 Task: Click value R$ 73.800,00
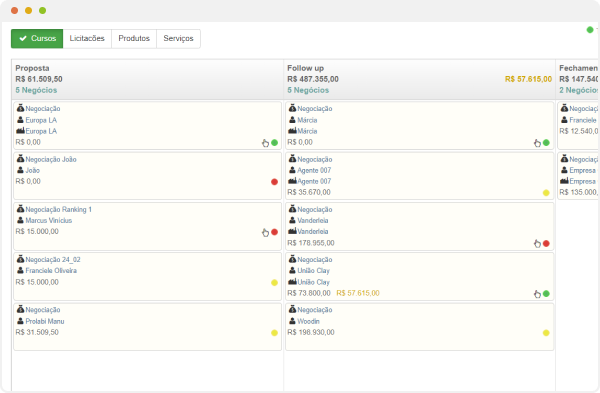coord(309,293)
